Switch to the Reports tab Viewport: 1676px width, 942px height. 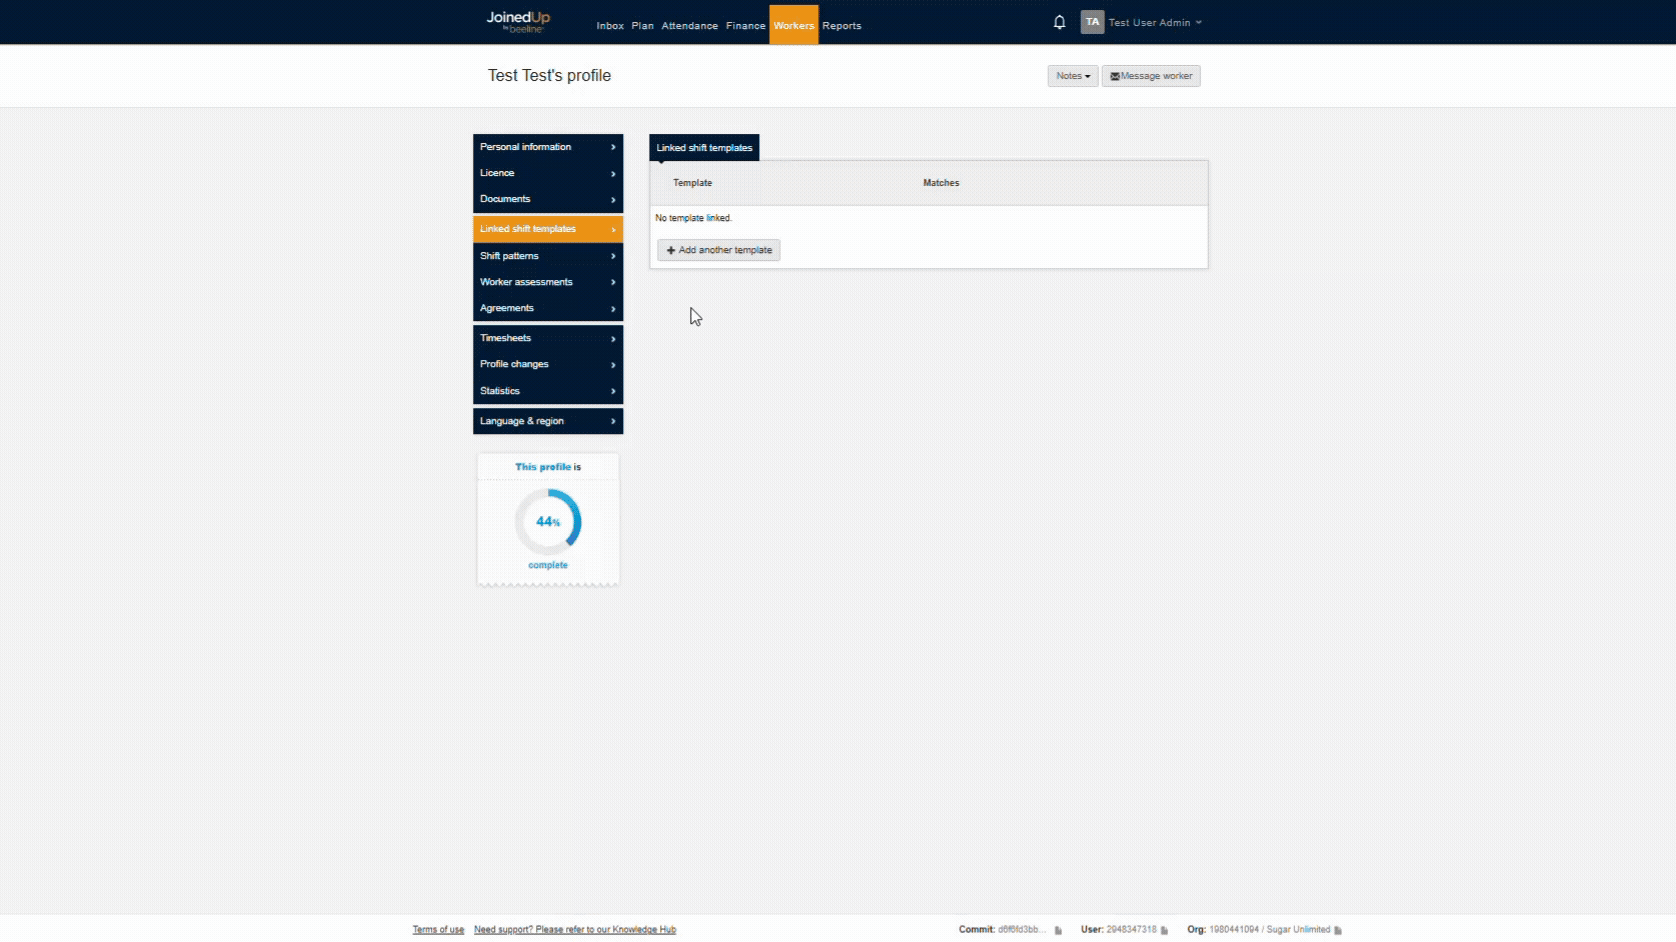[x=841, y=26]
